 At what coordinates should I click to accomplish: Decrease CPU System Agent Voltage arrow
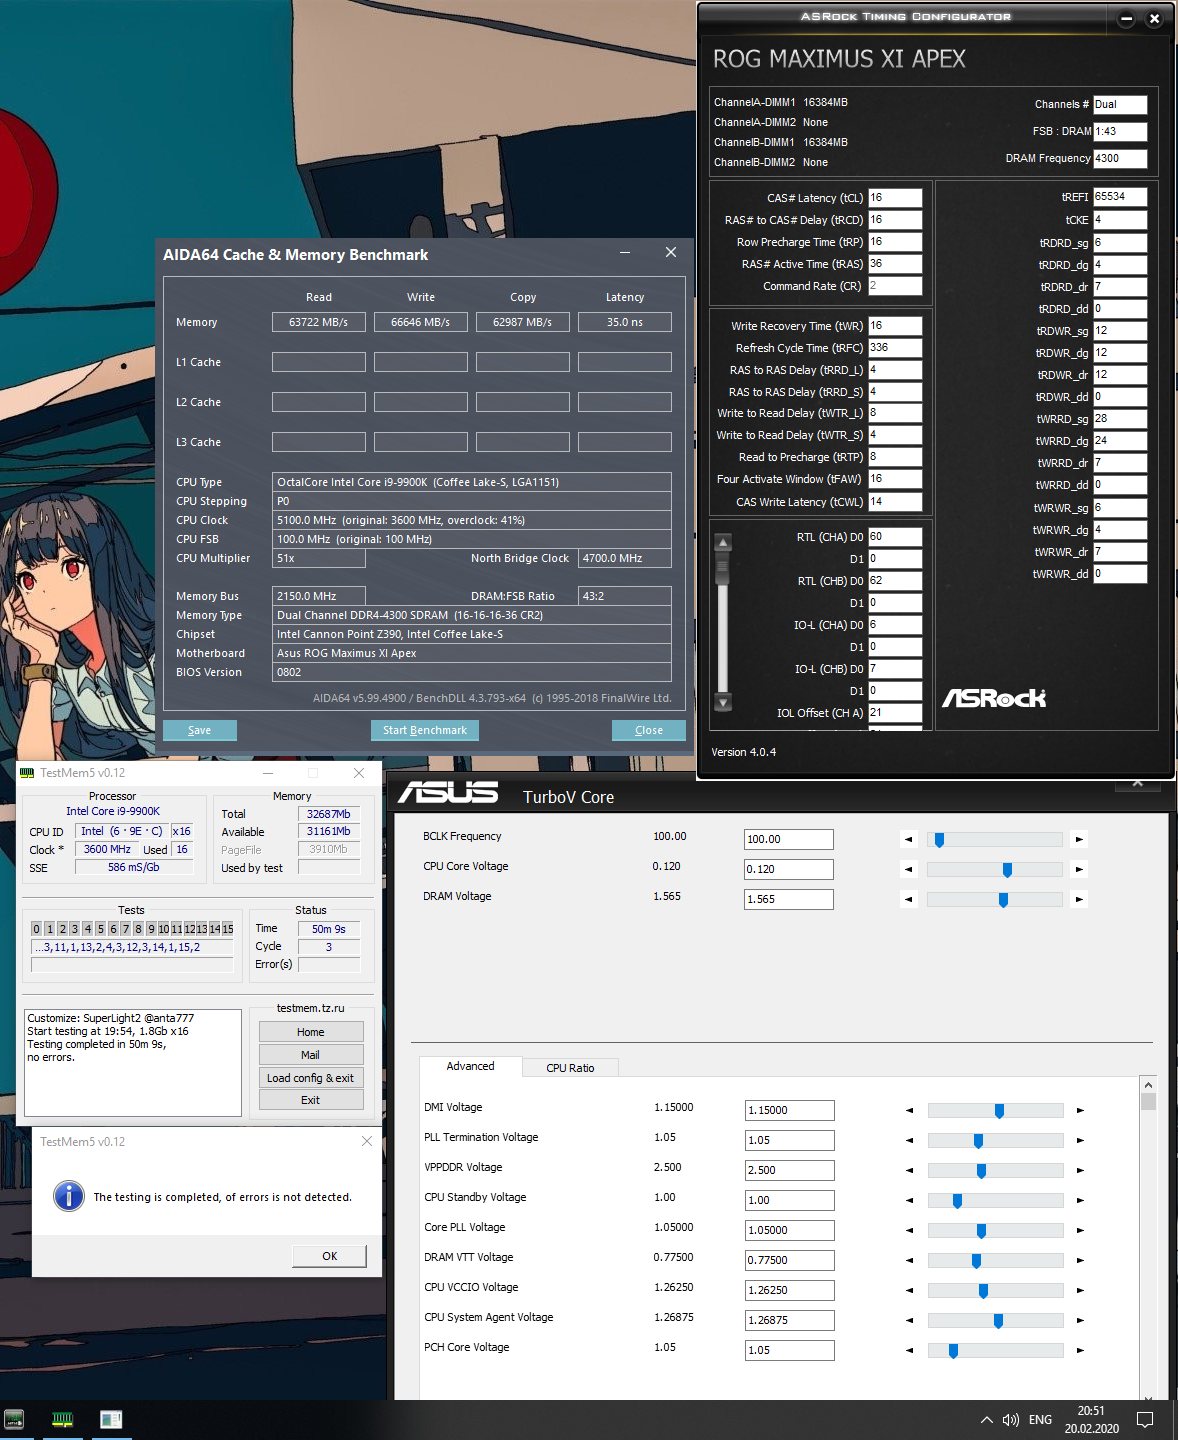coord(909,1321)
